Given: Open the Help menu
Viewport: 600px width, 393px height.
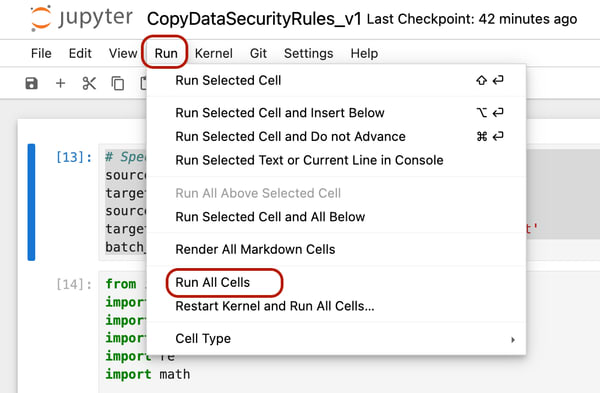Looking at the screenshot, I should (x=364, y=53).
